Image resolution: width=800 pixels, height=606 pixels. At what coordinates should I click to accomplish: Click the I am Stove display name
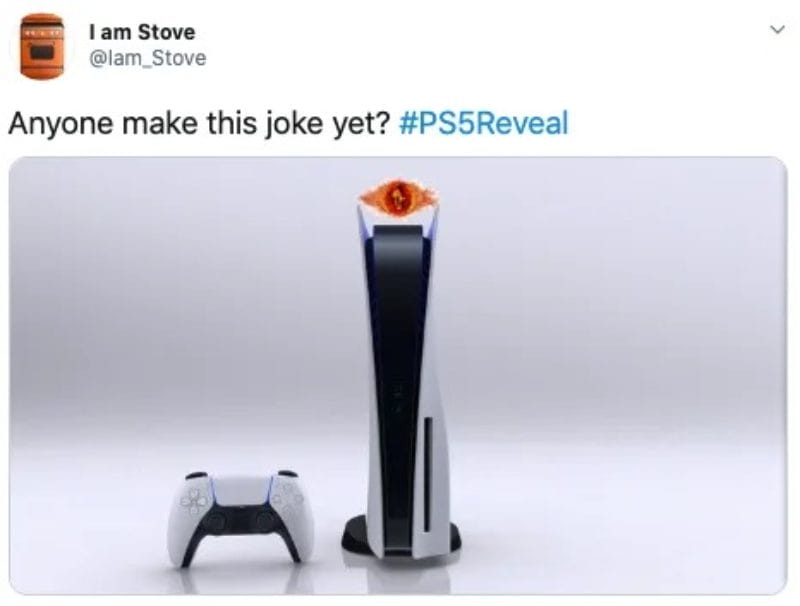142,33
